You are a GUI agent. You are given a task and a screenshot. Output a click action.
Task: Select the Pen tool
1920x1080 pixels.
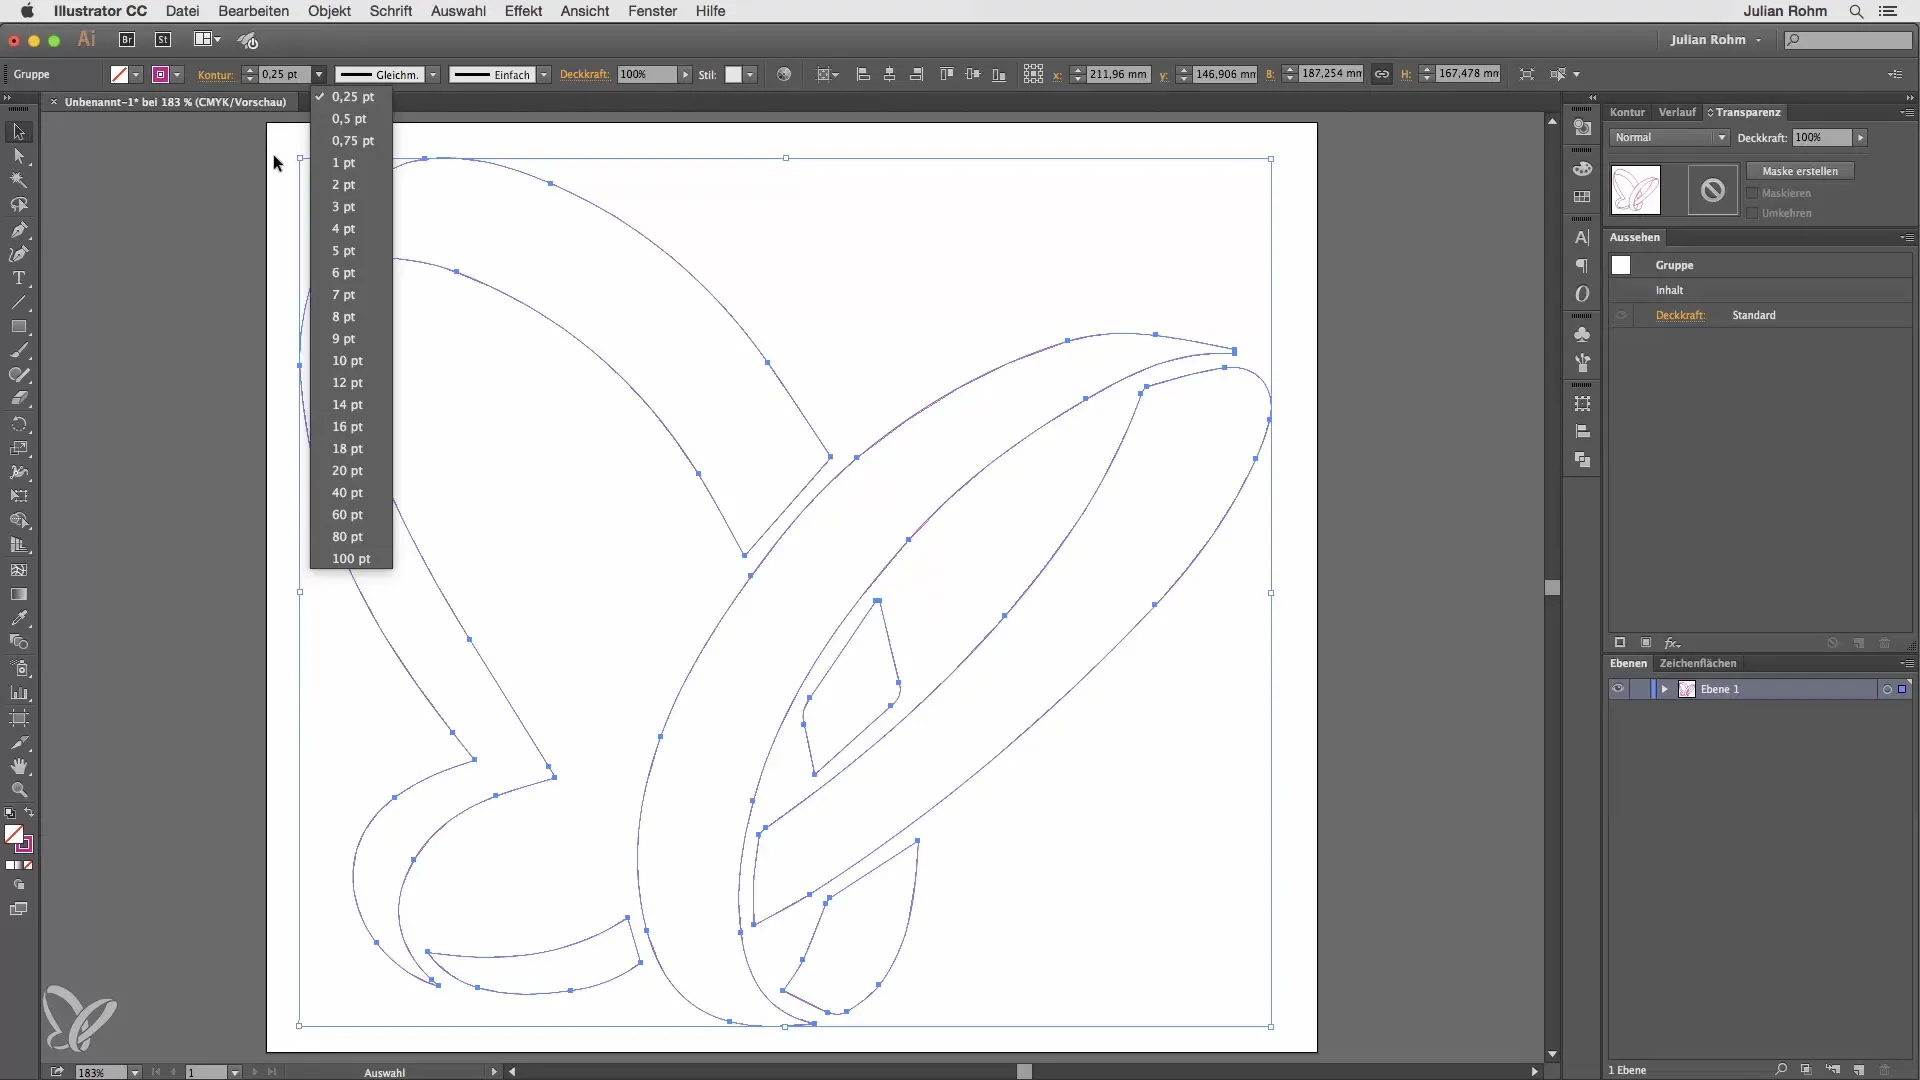coord(19,230)
